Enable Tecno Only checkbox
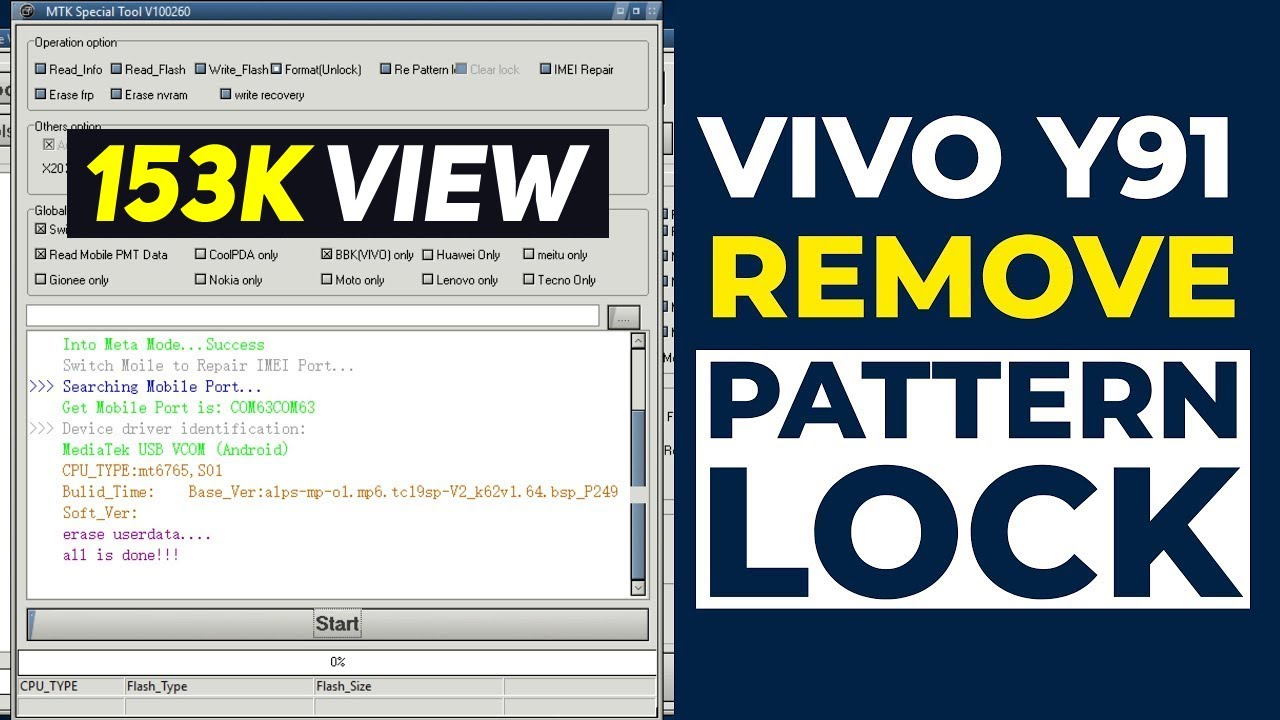This screenshot has width=1280, height=720. 529,280
